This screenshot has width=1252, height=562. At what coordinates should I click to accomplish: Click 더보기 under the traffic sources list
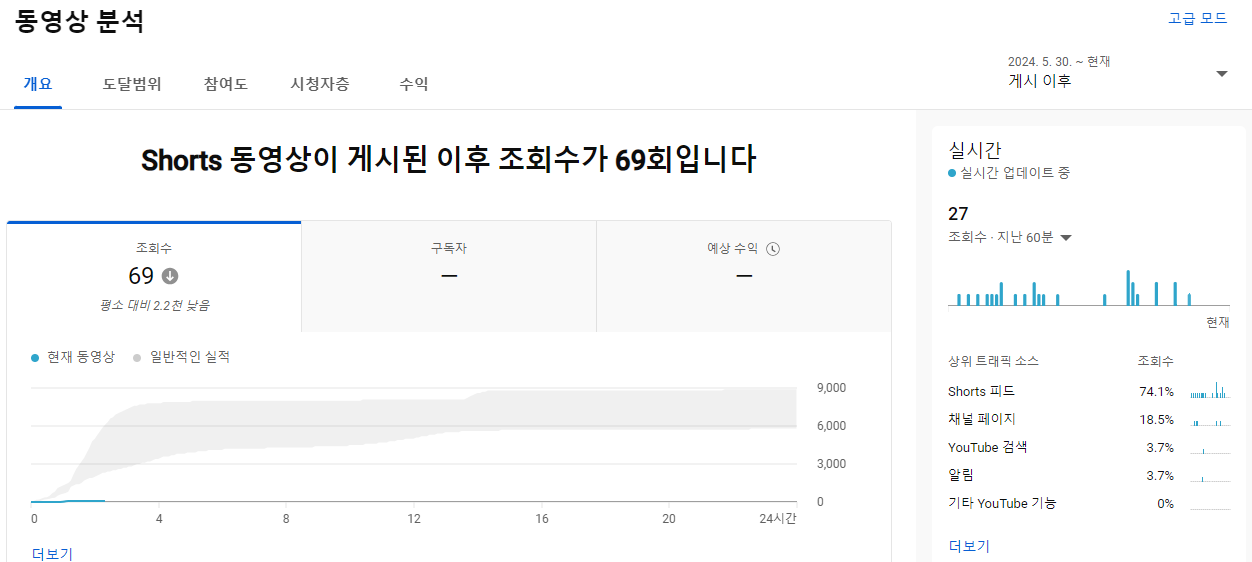969,546
